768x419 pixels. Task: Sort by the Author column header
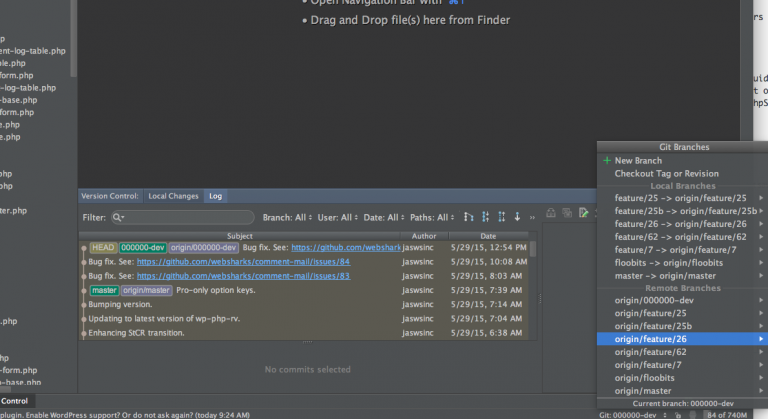click(424, 236)
